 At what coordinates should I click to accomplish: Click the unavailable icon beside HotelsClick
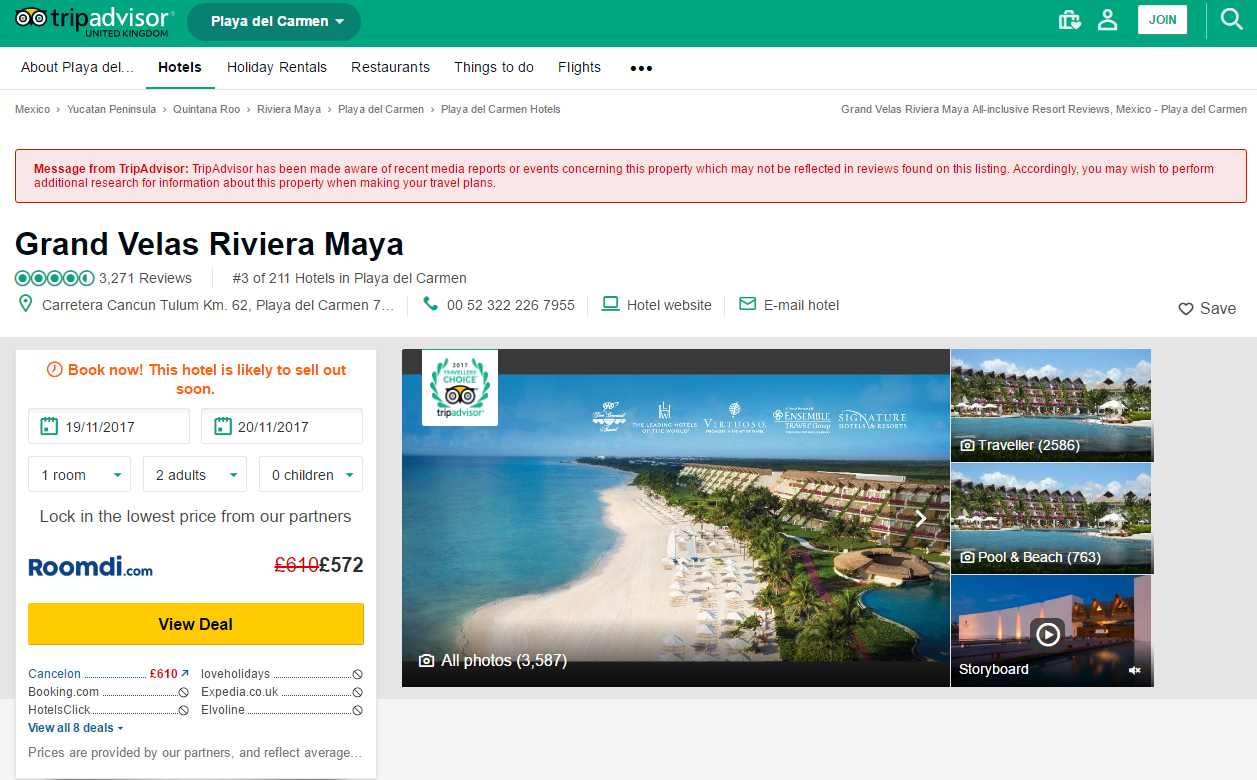pyautogui.click(x=184, y=710)
